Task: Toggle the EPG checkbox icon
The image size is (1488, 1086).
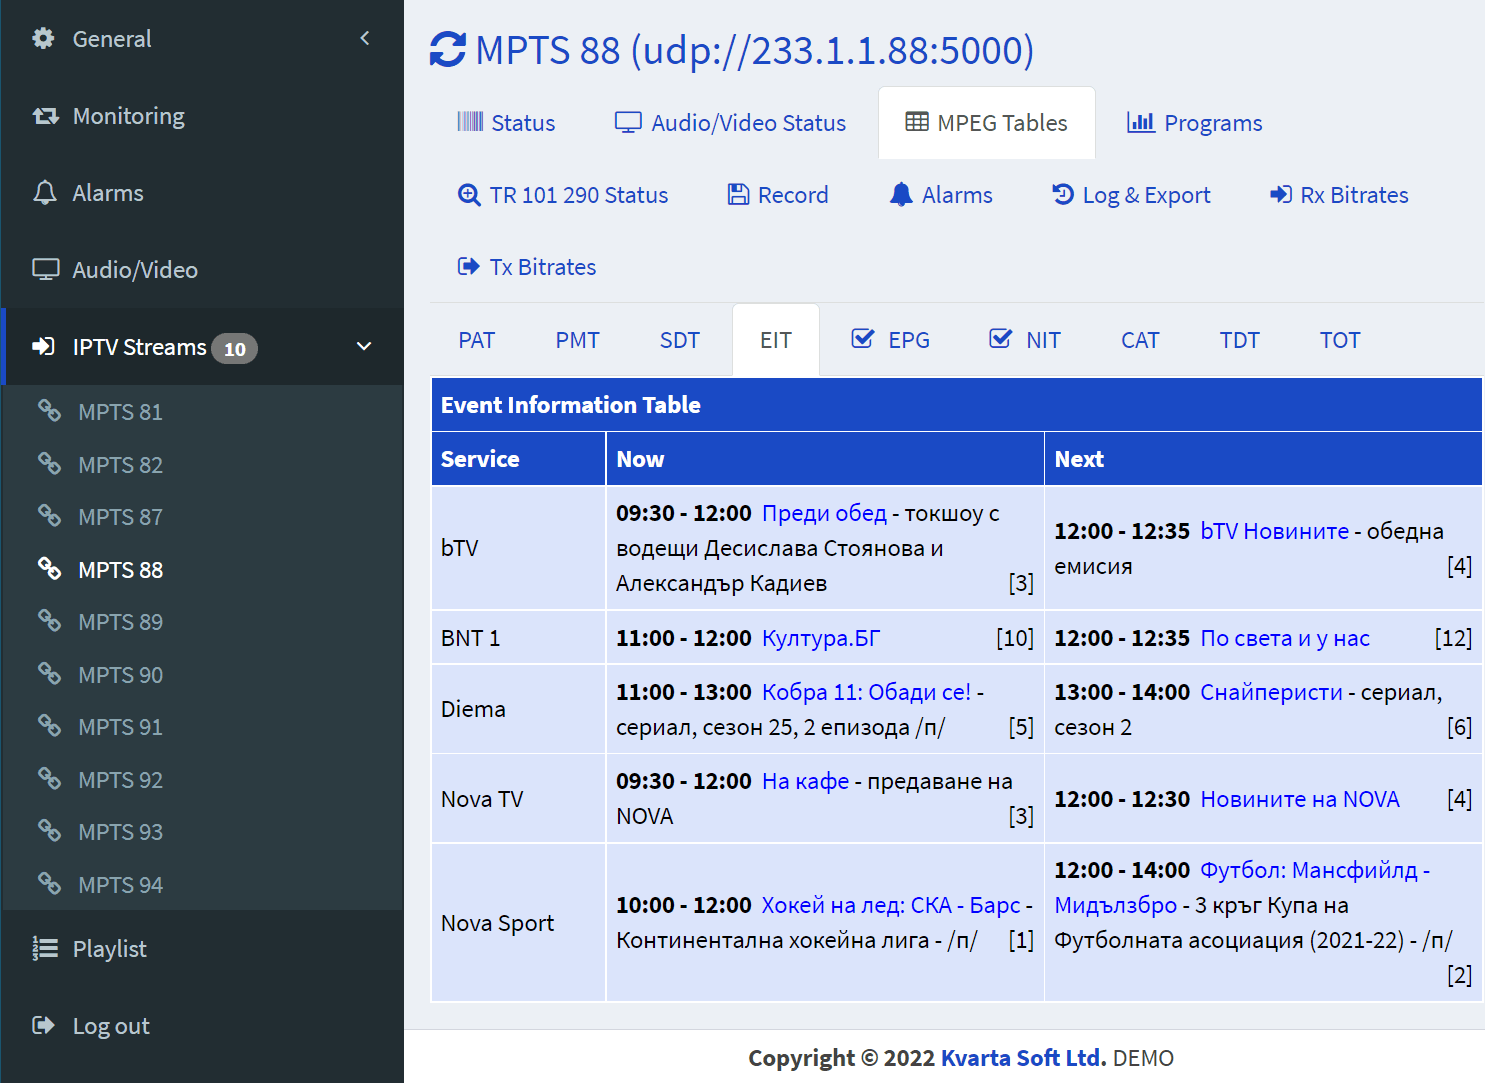Action: point(862,339)
